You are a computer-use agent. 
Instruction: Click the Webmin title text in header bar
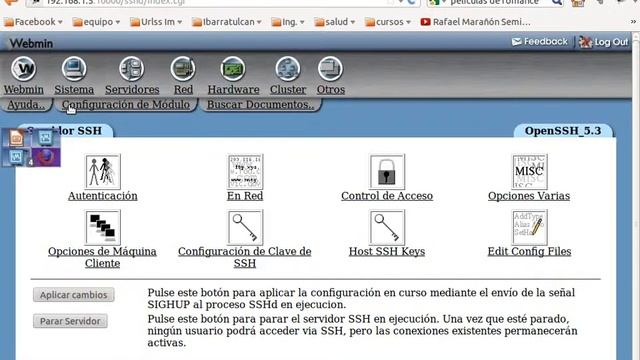click(31, 43)
